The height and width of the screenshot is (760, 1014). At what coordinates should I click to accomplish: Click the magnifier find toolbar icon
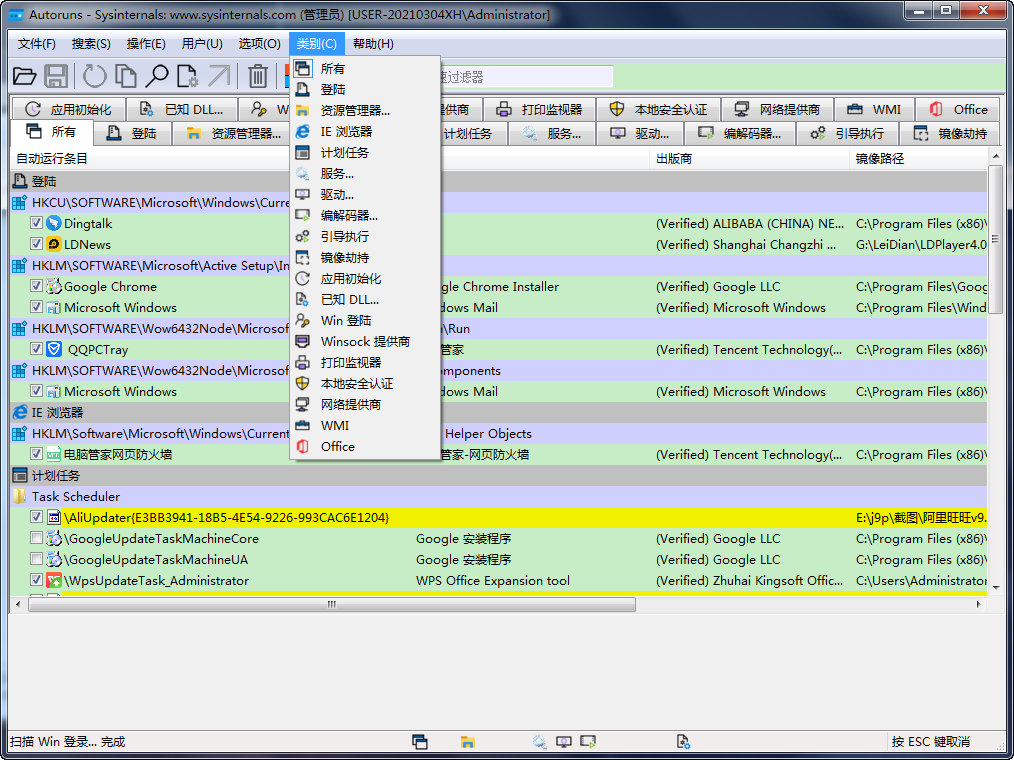click(x=156, y=76)
